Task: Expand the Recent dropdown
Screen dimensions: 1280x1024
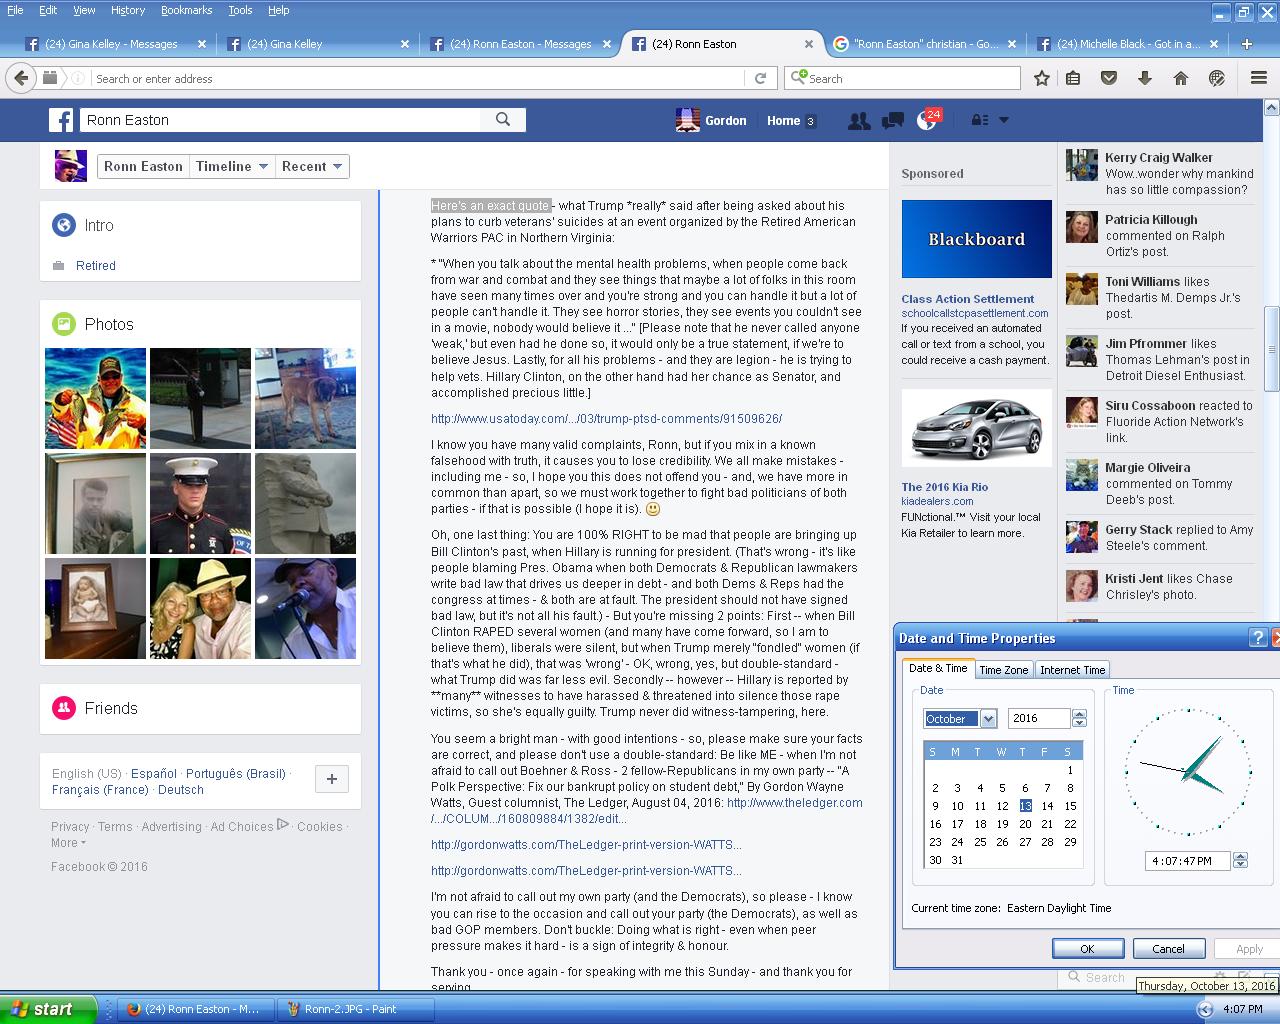Action: pos(312,166)
